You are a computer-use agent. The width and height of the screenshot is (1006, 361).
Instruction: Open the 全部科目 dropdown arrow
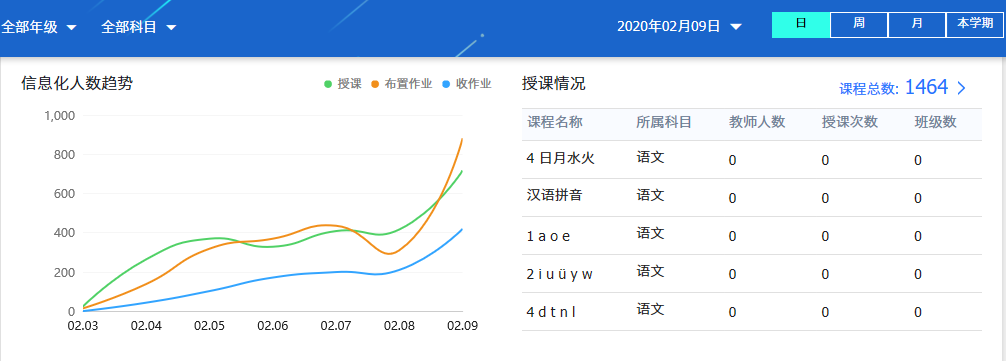171,28
